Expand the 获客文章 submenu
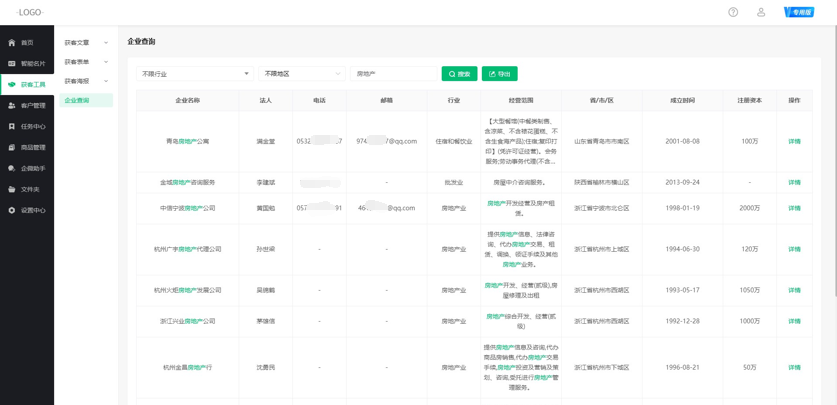 (85, 43)
